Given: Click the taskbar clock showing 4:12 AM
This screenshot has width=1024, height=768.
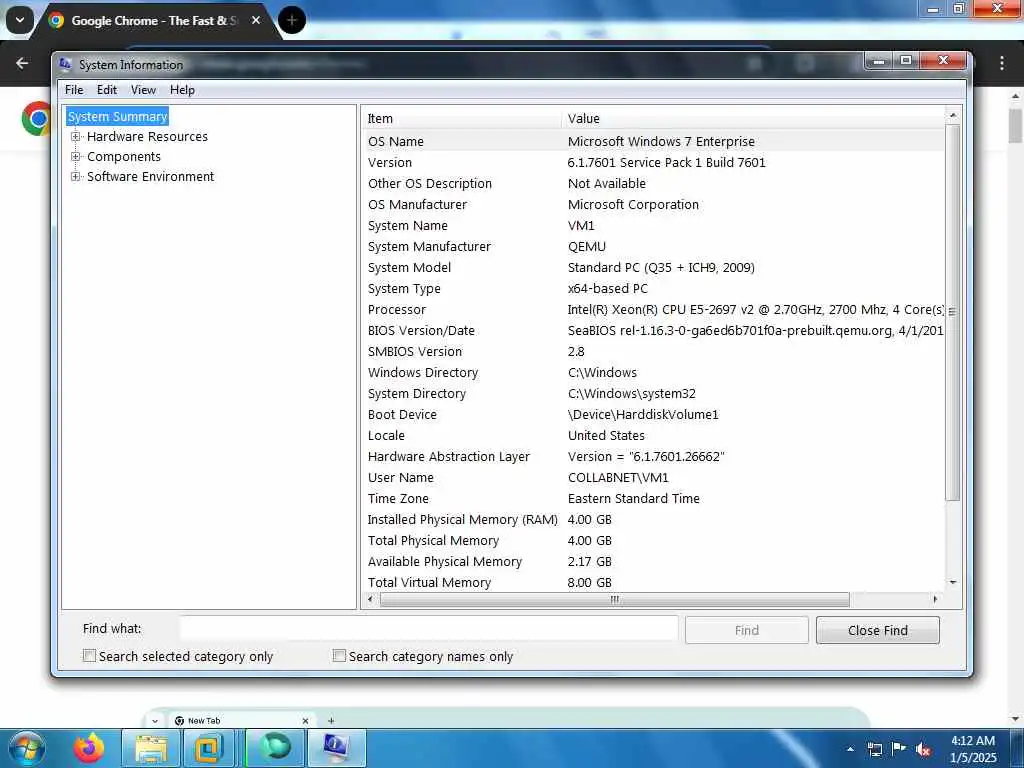Looking at the screenshot, I should click(973, 749).
